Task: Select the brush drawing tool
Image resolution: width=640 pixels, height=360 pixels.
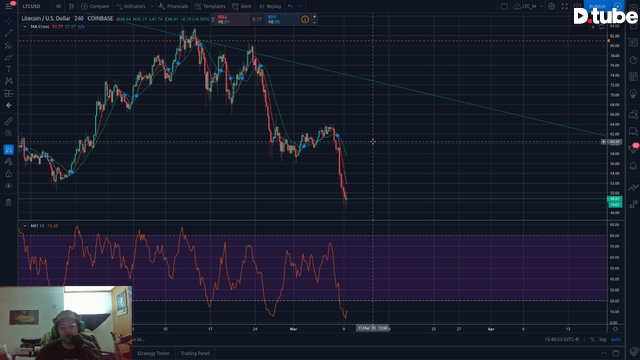Action: [9, 57]
